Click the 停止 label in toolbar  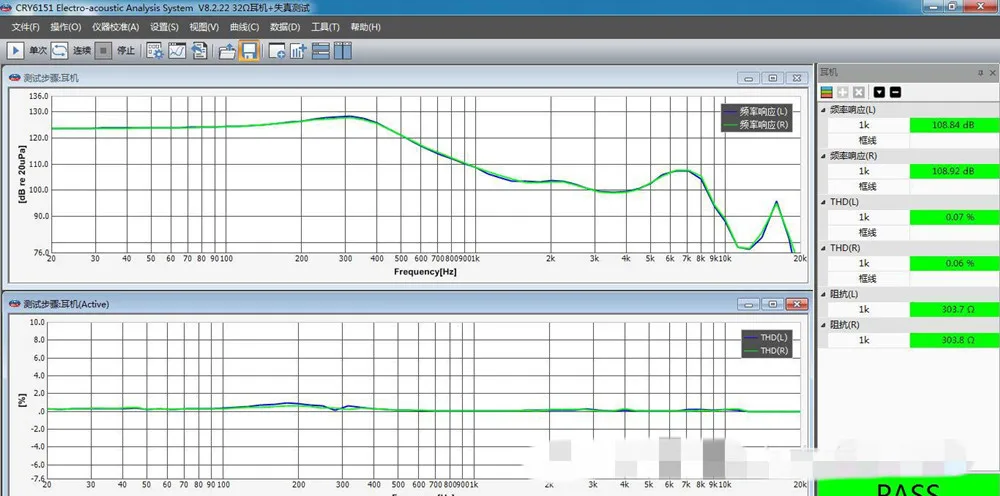(126, 50)
